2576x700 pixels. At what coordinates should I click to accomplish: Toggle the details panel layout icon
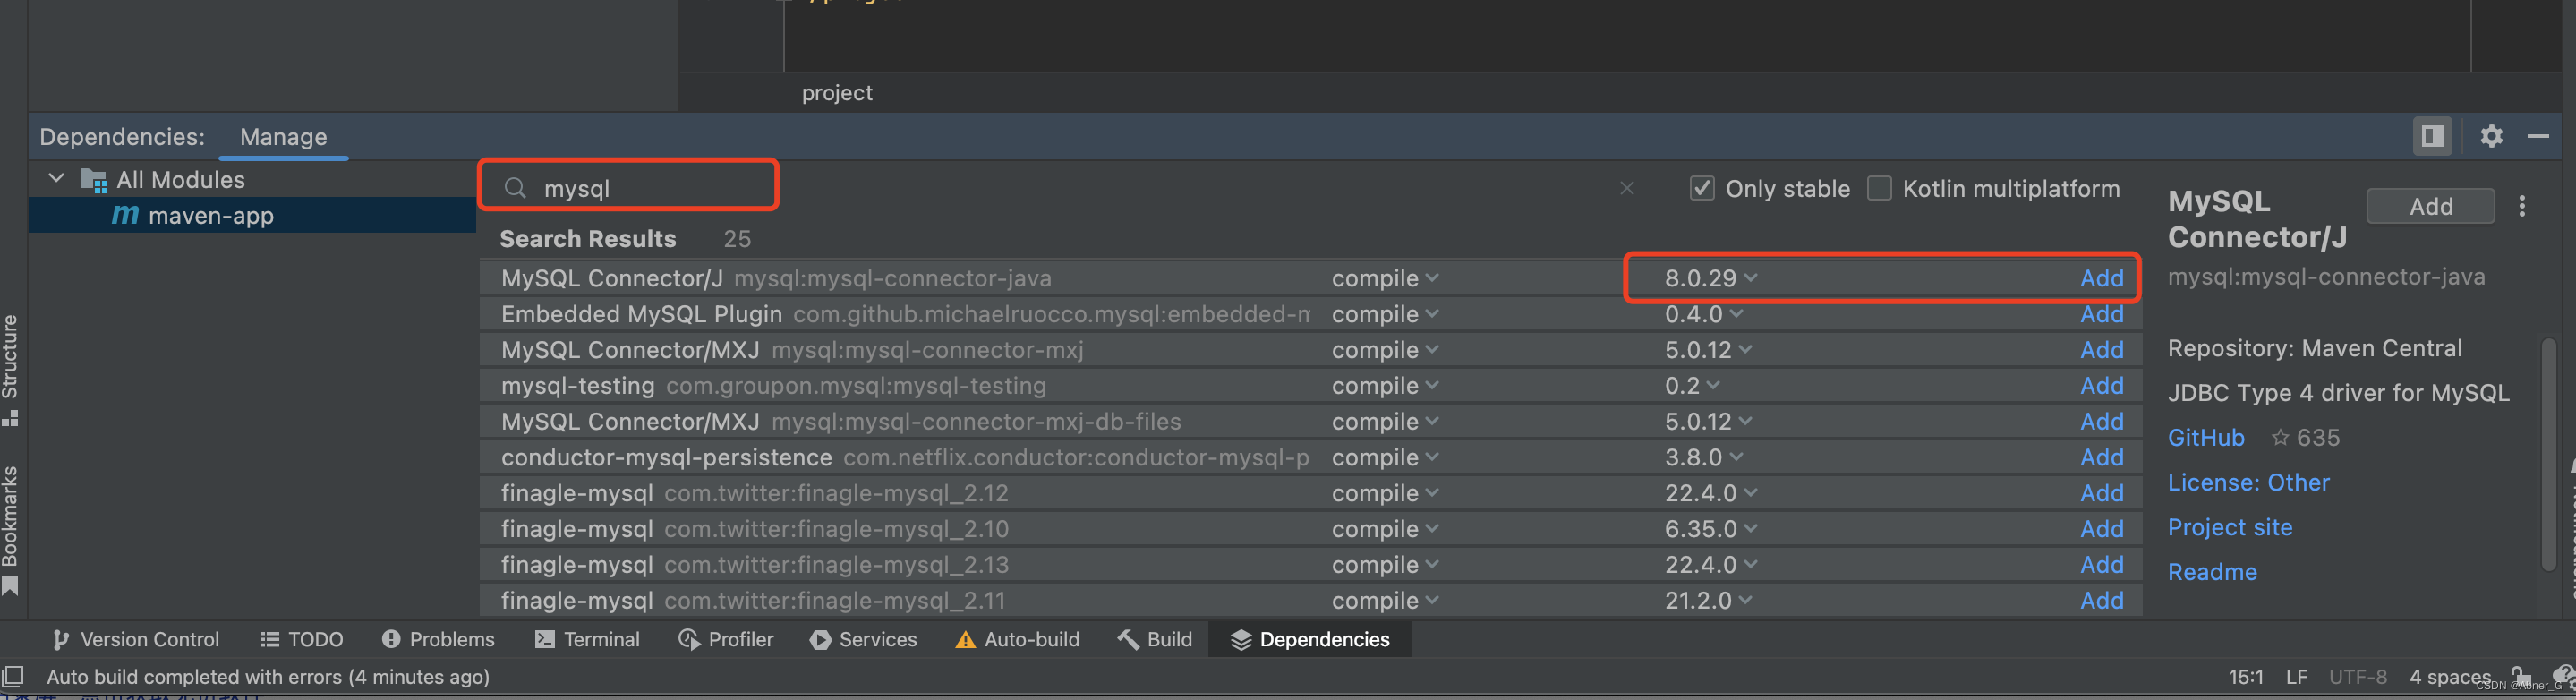(x=2432, y=136)
